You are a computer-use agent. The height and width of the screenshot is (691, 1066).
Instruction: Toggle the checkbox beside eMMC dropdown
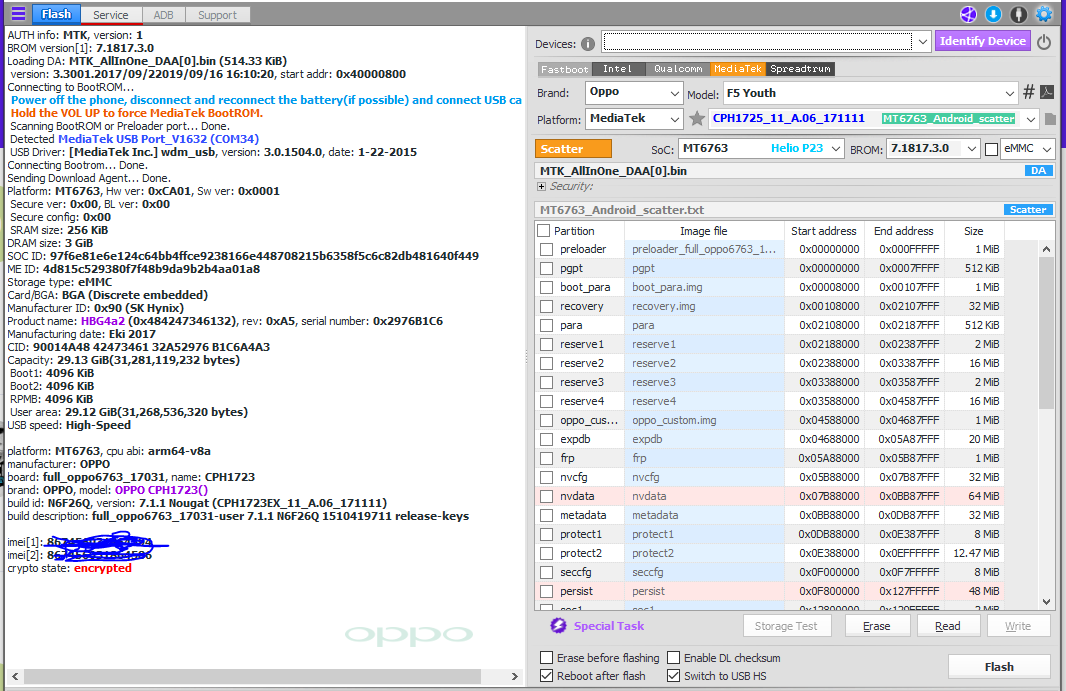coord(991,149)
